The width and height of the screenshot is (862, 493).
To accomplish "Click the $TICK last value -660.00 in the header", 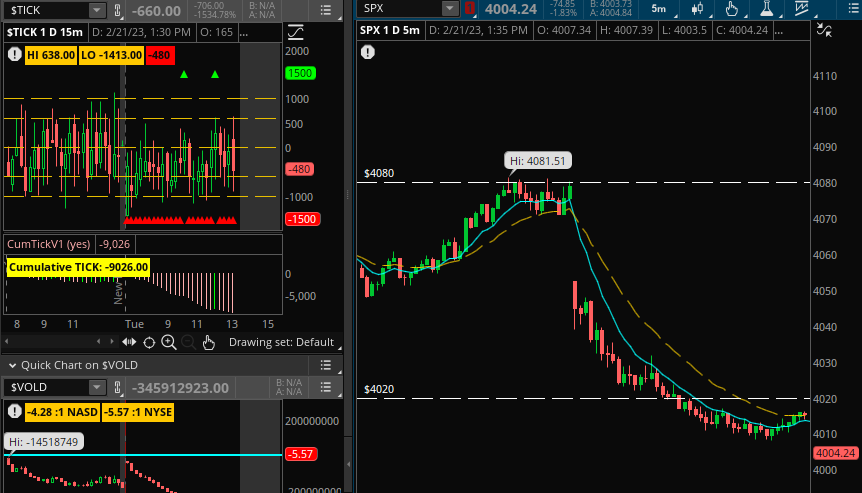I will [x=156, y=10].
